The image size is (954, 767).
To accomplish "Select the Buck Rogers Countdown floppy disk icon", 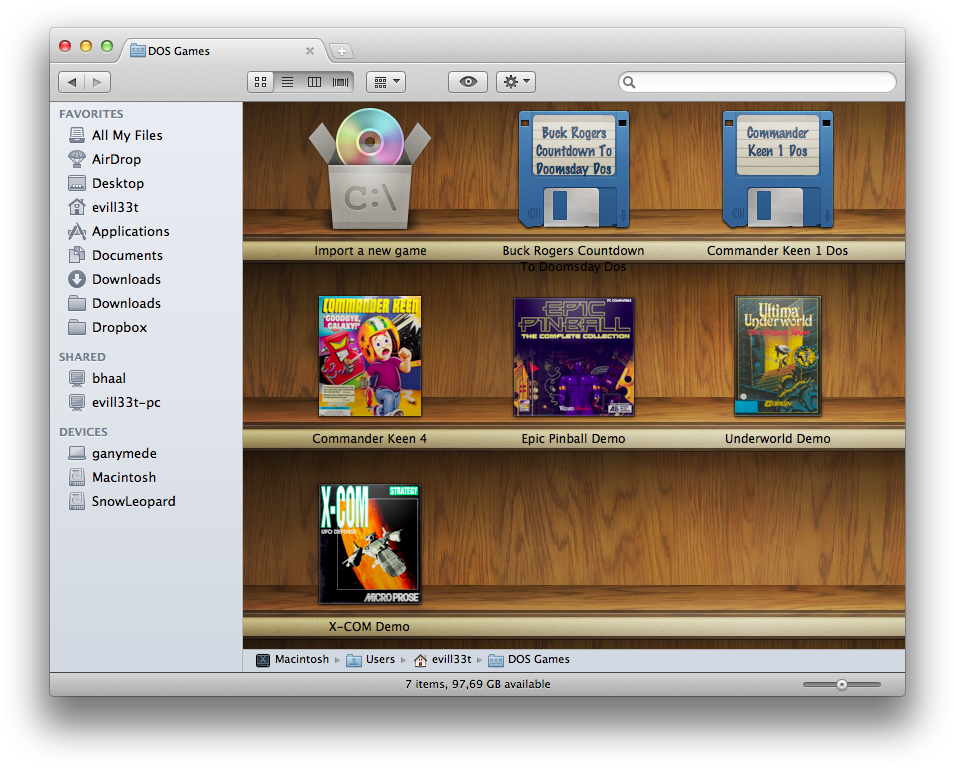I will tap(574, 169).
